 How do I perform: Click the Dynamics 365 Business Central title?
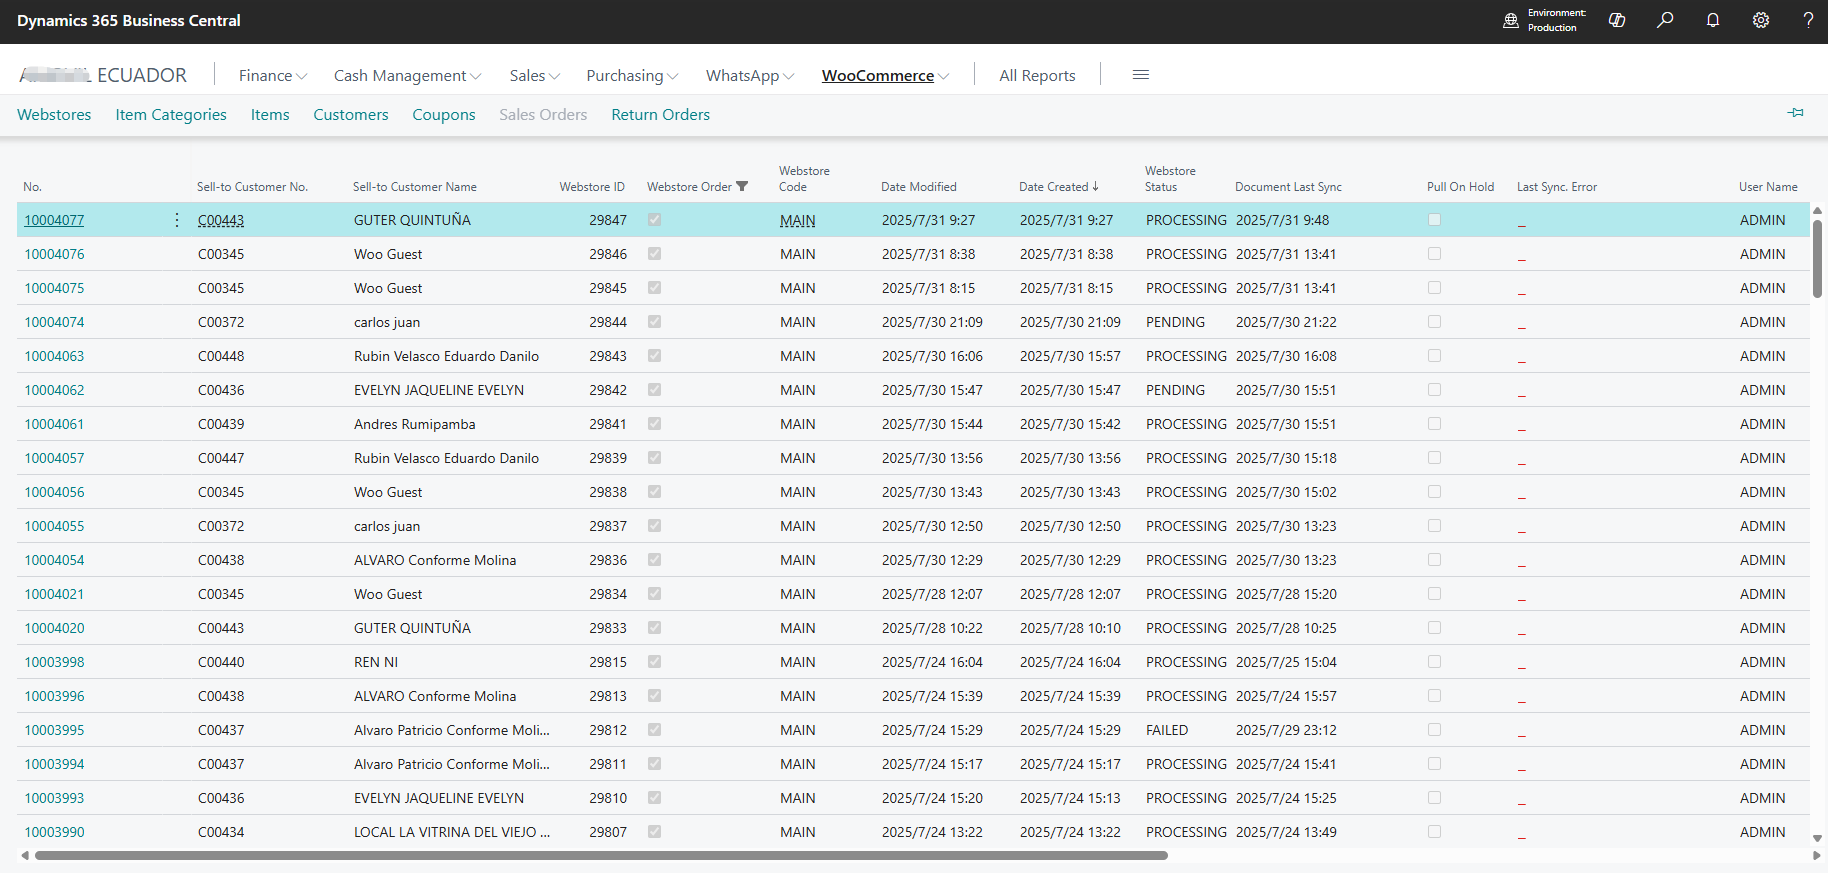click(129, 20)
